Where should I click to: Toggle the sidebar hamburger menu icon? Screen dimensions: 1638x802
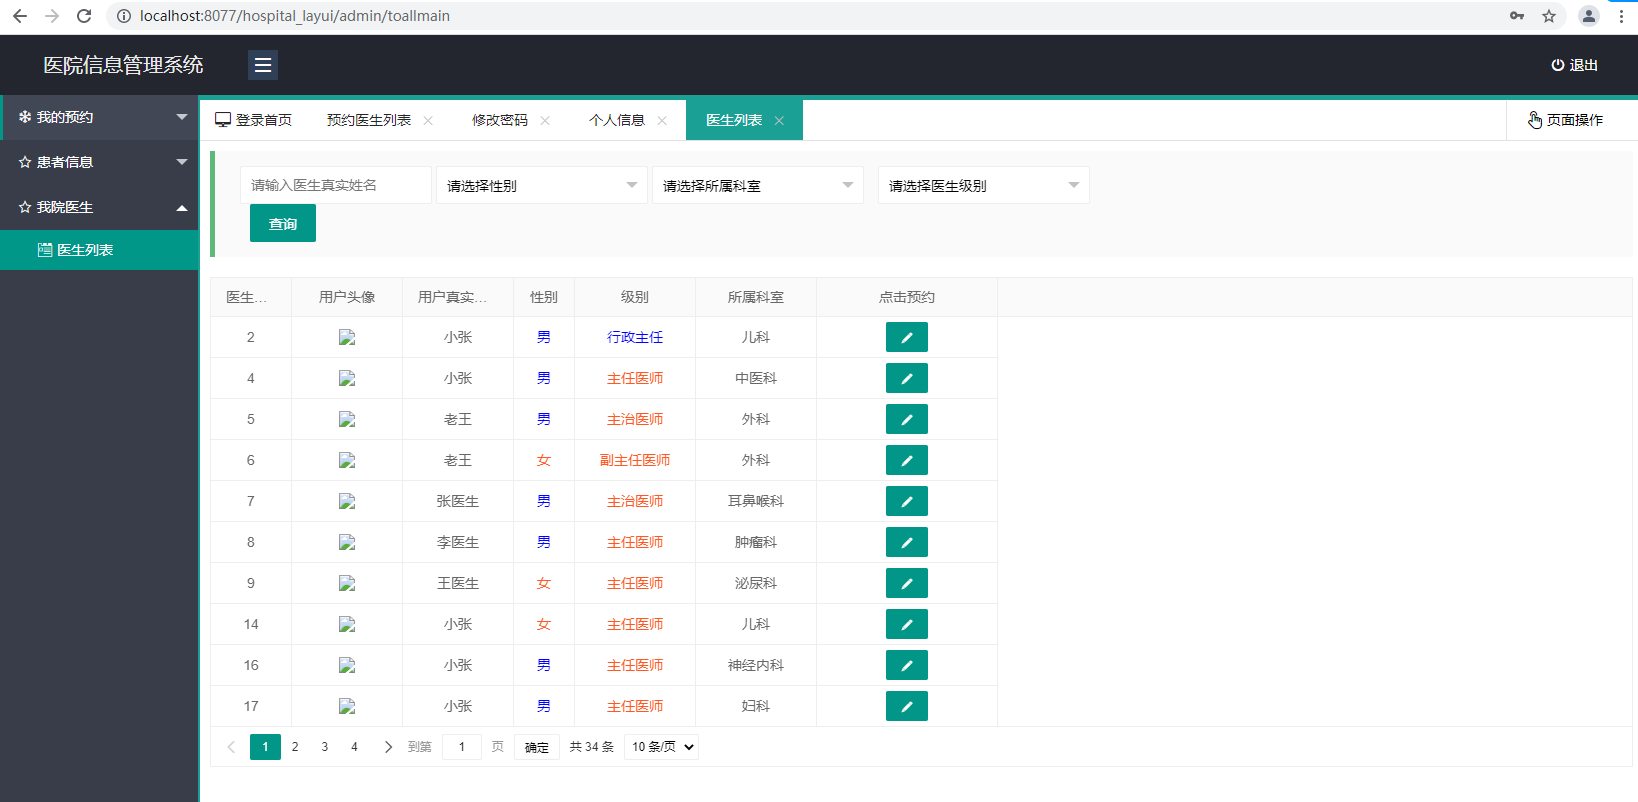[263, 65]
